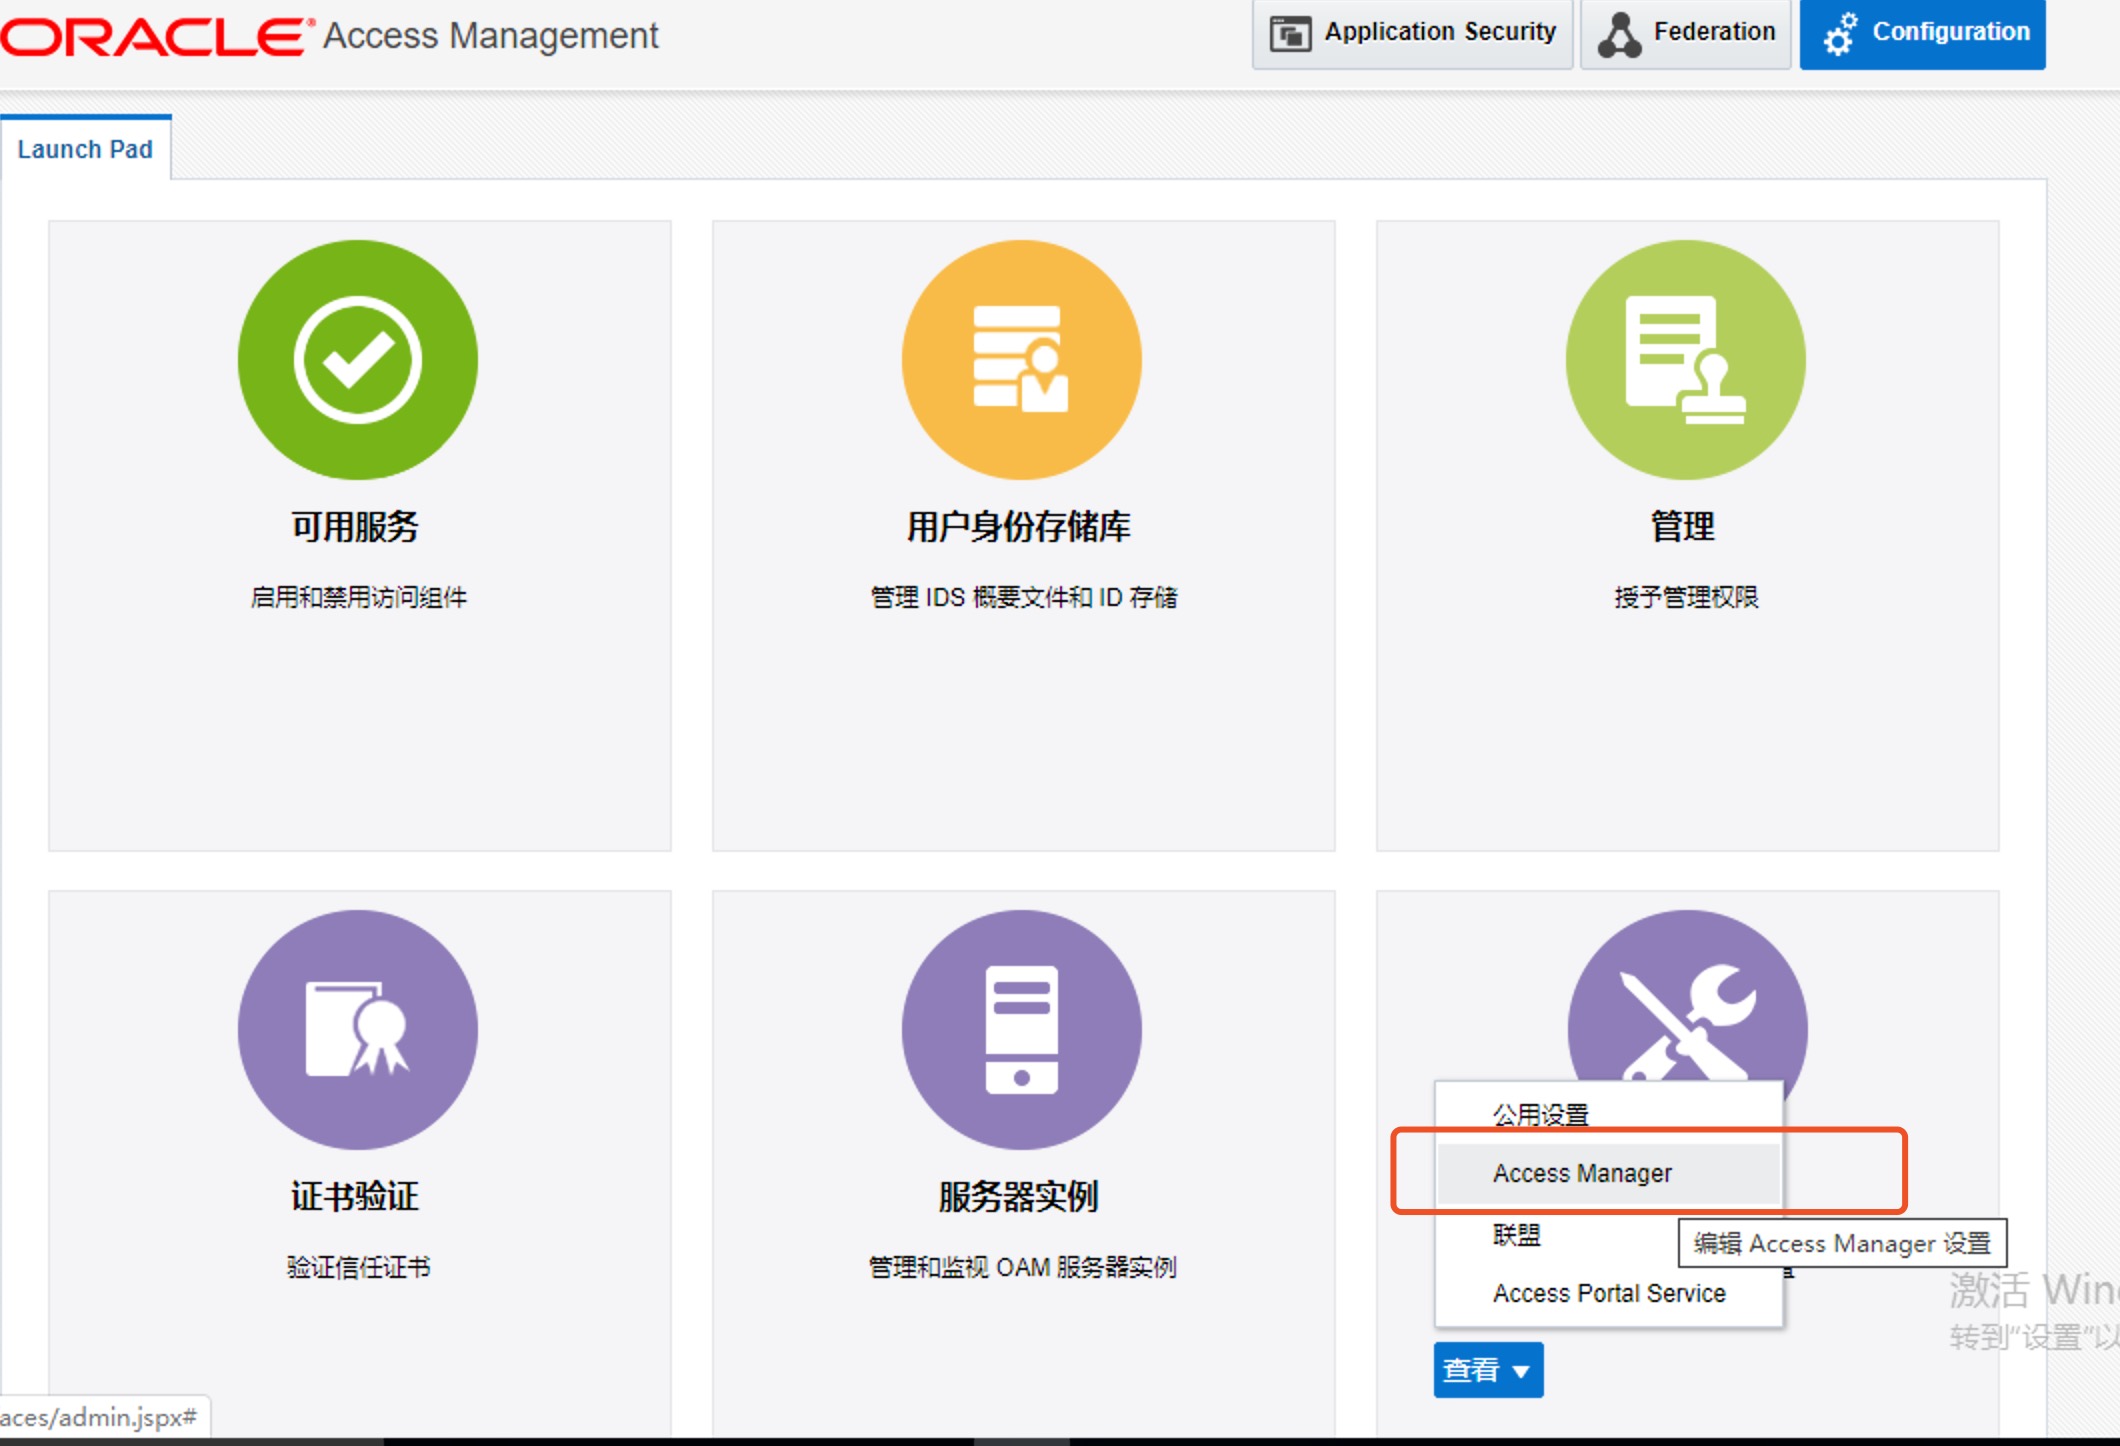2120x1446 pixels.
Task: Click the 授予管理权限 description
Action: (1686, 597)
